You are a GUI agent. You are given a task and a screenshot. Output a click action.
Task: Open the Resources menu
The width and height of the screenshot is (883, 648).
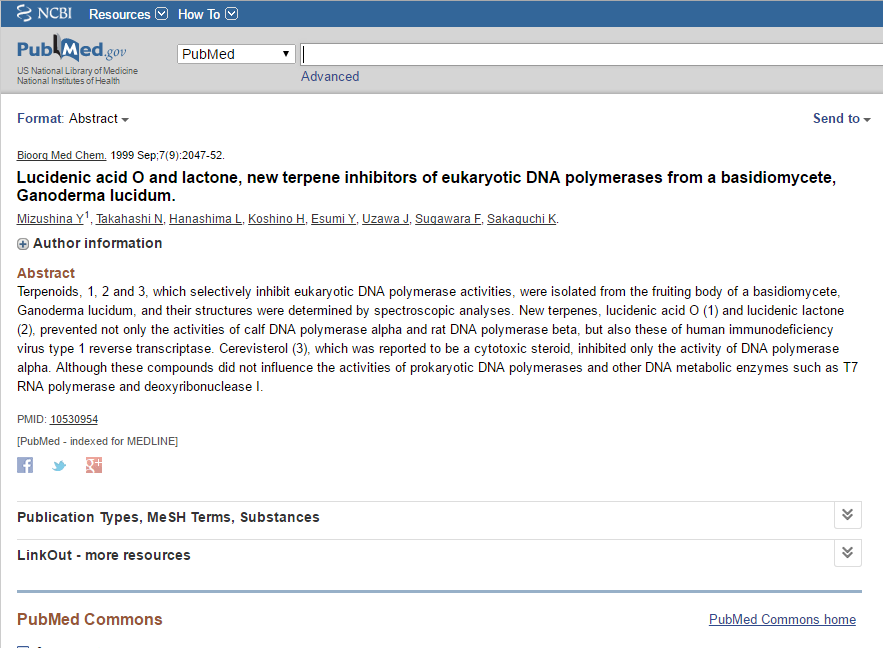point(128,14)
